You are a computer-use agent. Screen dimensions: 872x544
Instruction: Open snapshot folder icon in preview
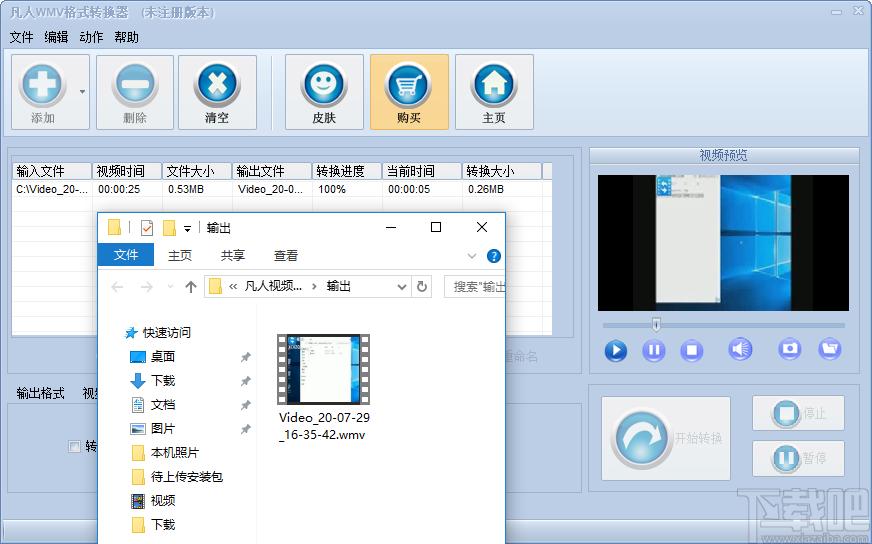830,349
